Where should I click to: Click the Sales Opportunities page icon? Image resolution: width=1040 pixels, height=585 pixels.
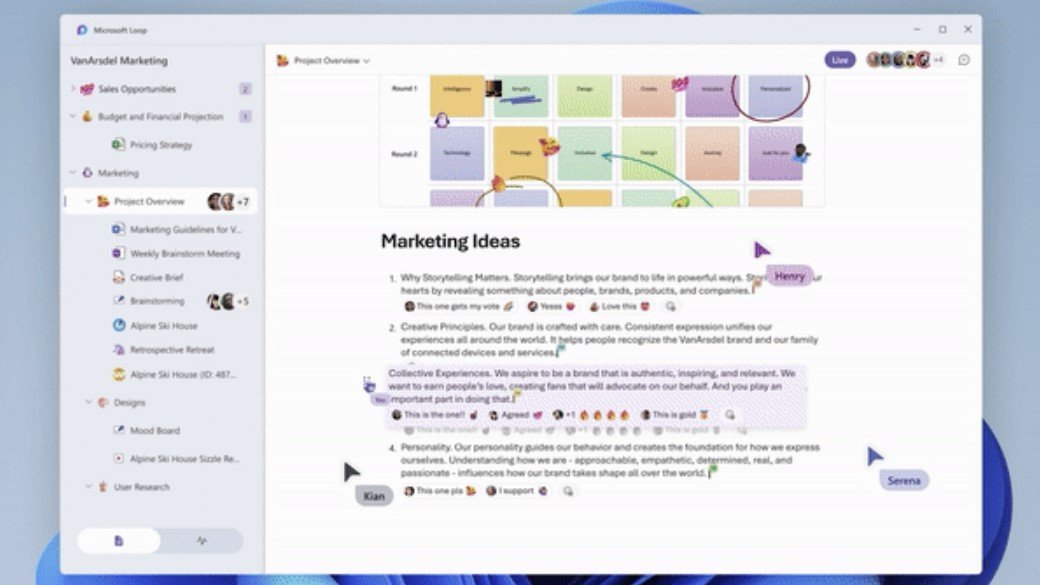pos(86,89)
